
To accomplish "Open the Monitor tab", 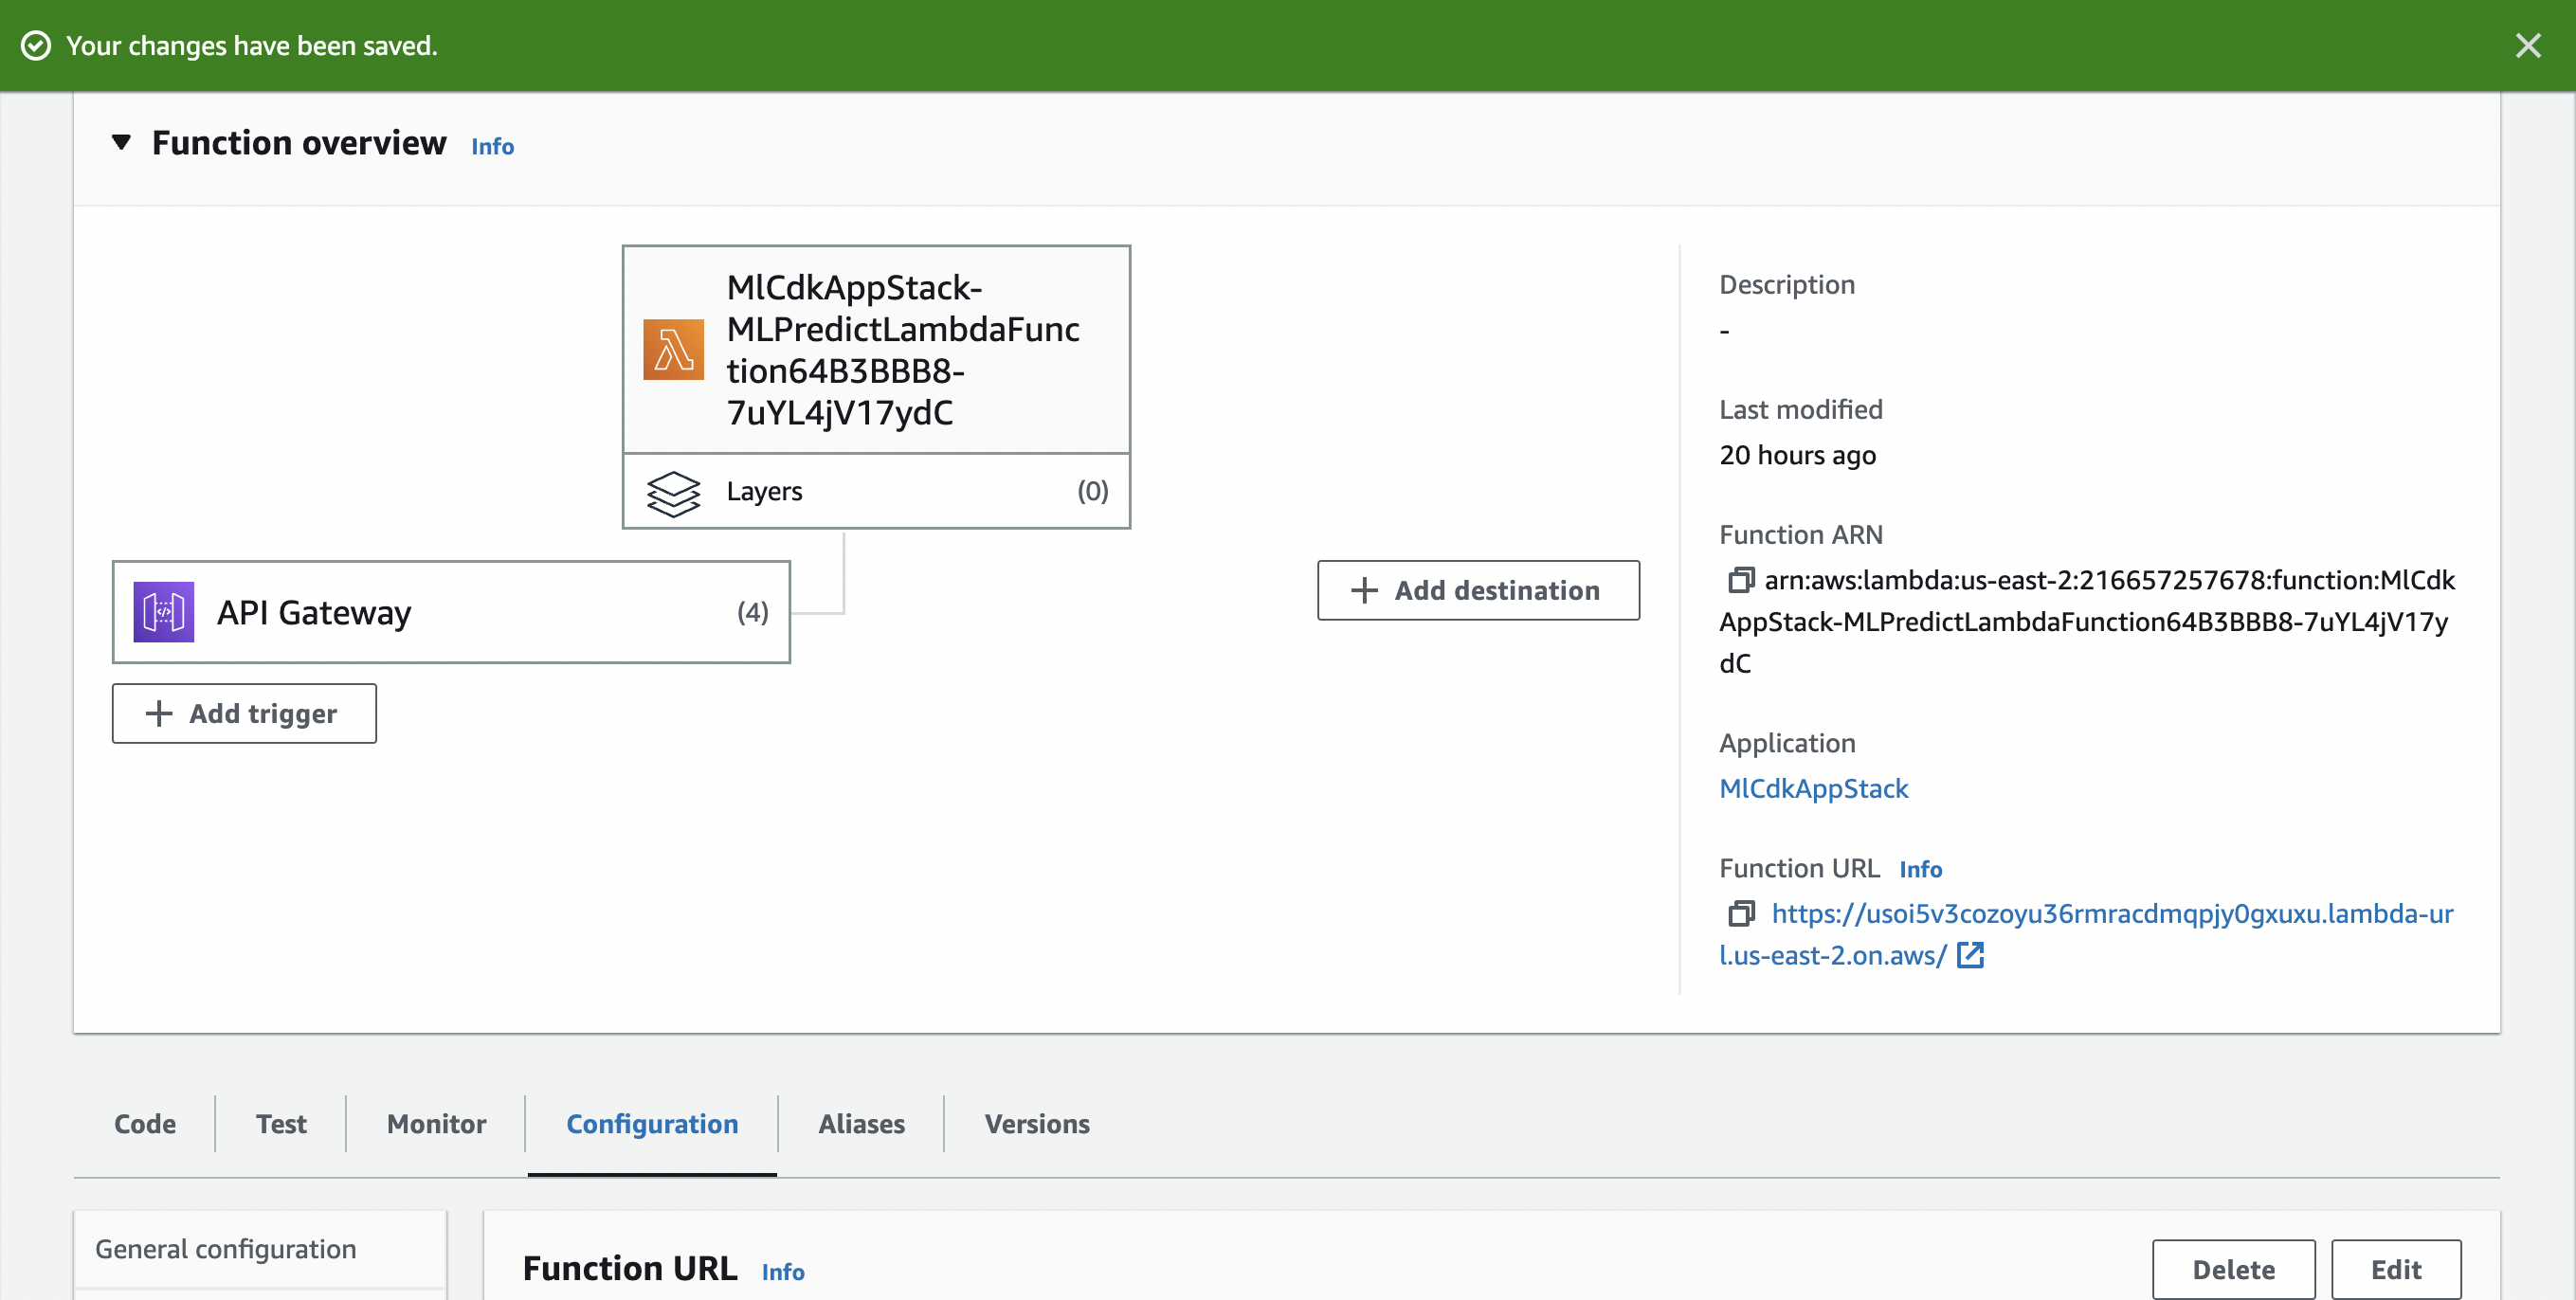I will pos(436,1124).
